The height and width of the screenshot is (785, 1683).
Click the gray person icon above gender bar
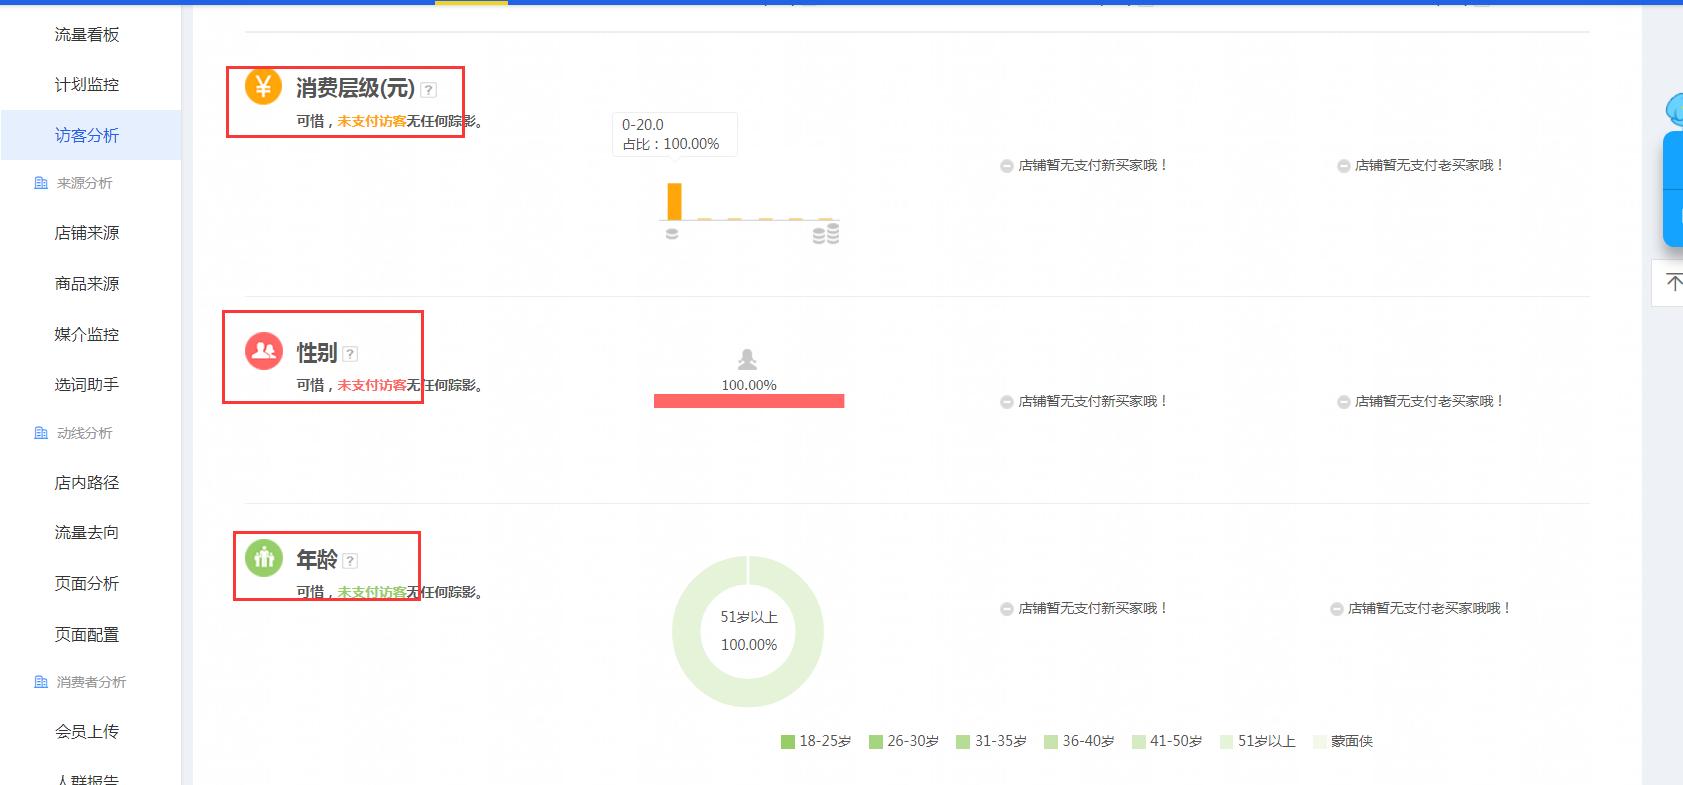(x=747, y=359)
